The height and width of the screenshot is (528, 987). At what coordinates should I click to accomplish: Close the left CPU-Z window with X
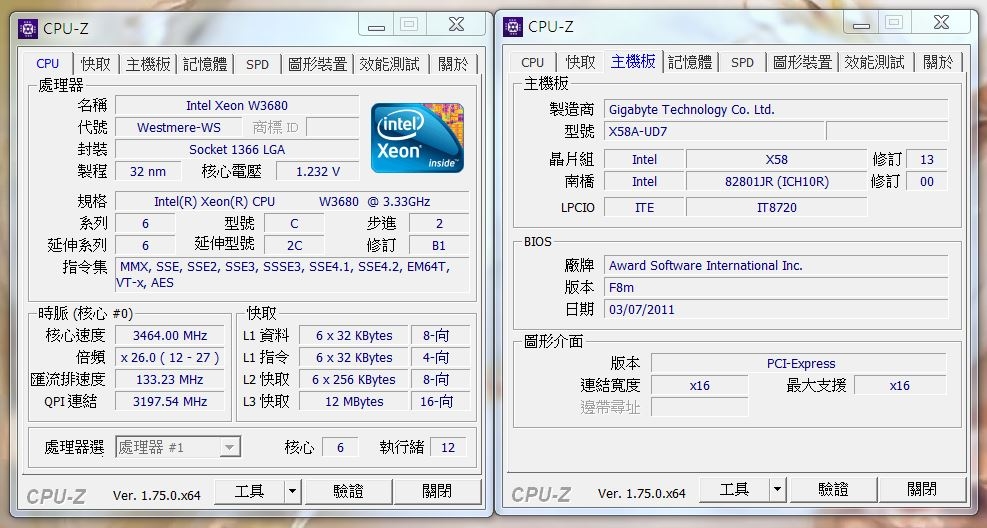[456, 25]
